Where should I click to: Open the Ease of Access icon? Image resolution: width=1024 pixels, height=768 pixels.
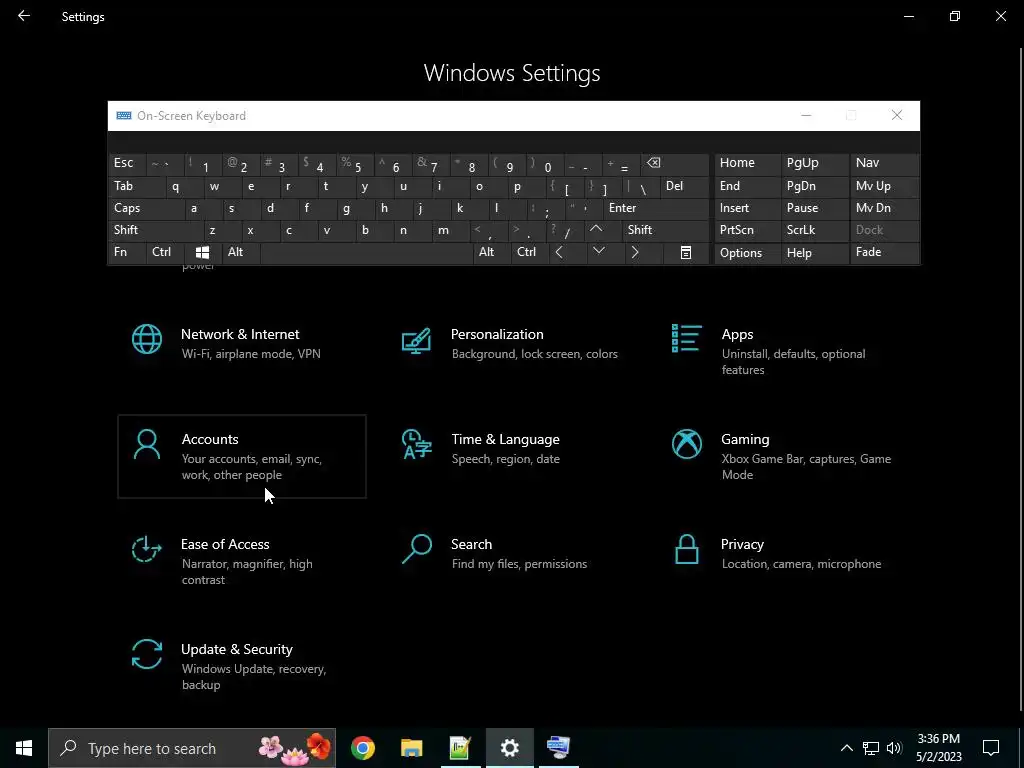coord(146,549)
